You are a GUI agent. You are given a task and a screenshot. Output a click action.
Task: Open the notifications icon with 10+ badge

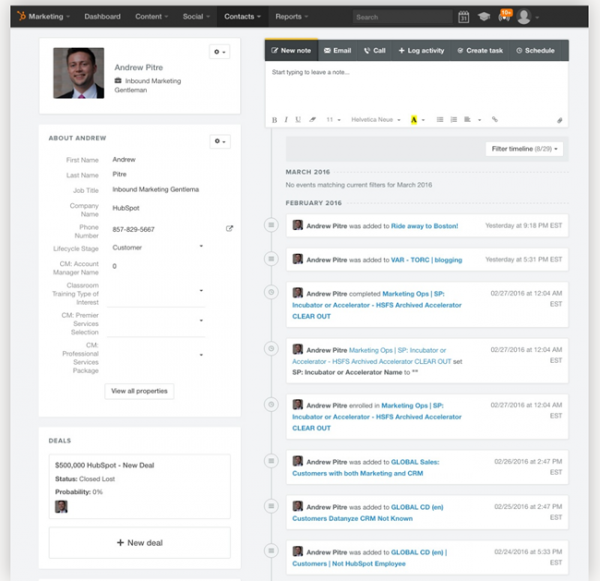(504, 16)
